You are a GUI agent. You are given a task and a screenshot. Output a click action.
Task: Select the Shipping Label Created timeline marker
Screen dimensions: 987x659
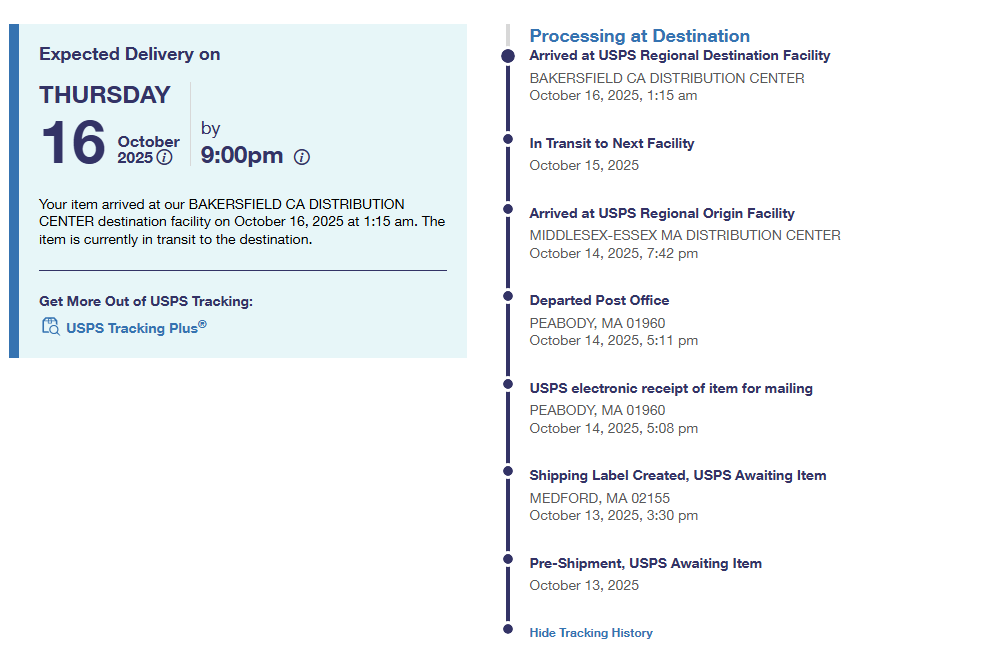click(x=508, y=471)
